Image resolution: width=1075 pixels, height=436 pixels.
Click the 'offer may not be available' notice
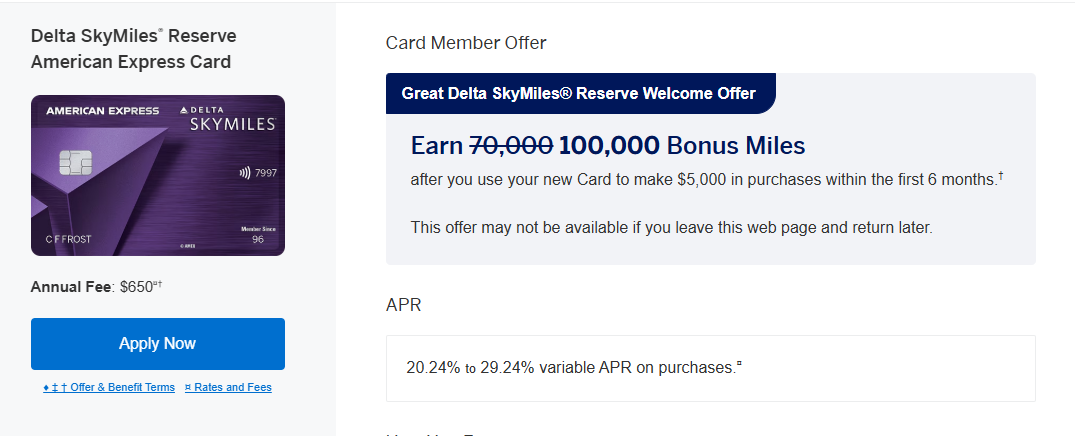click(671, 227)
